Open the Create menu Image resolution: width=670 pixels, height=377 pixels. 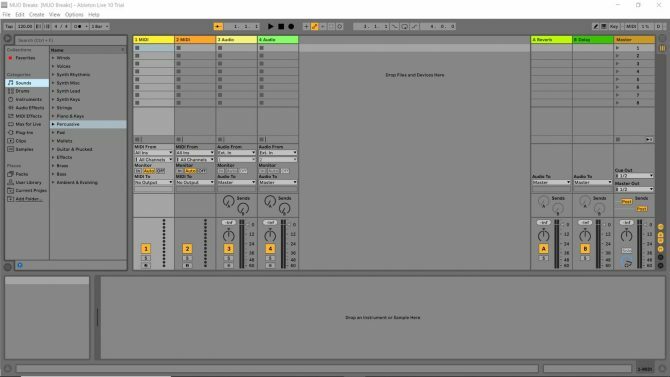pos(37,15)
